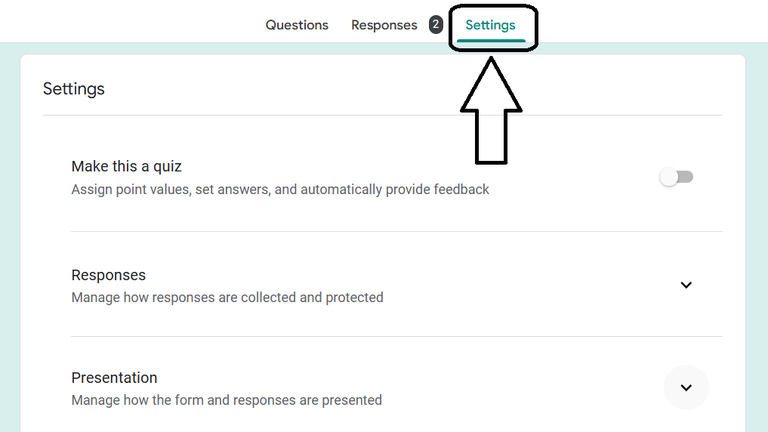Open the Presentation section heading
This screenshot has width=768, height=432.
(x=114, y=378)
